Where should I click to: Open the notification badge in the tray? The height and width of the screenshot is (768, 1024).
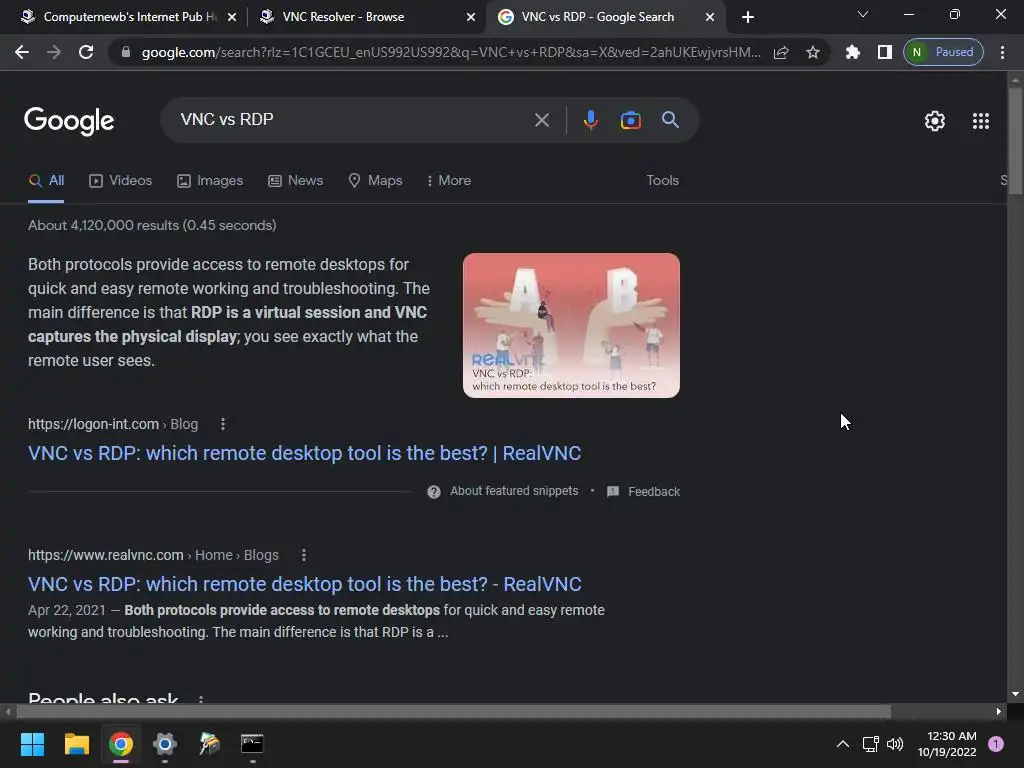(x=996, y=744)
